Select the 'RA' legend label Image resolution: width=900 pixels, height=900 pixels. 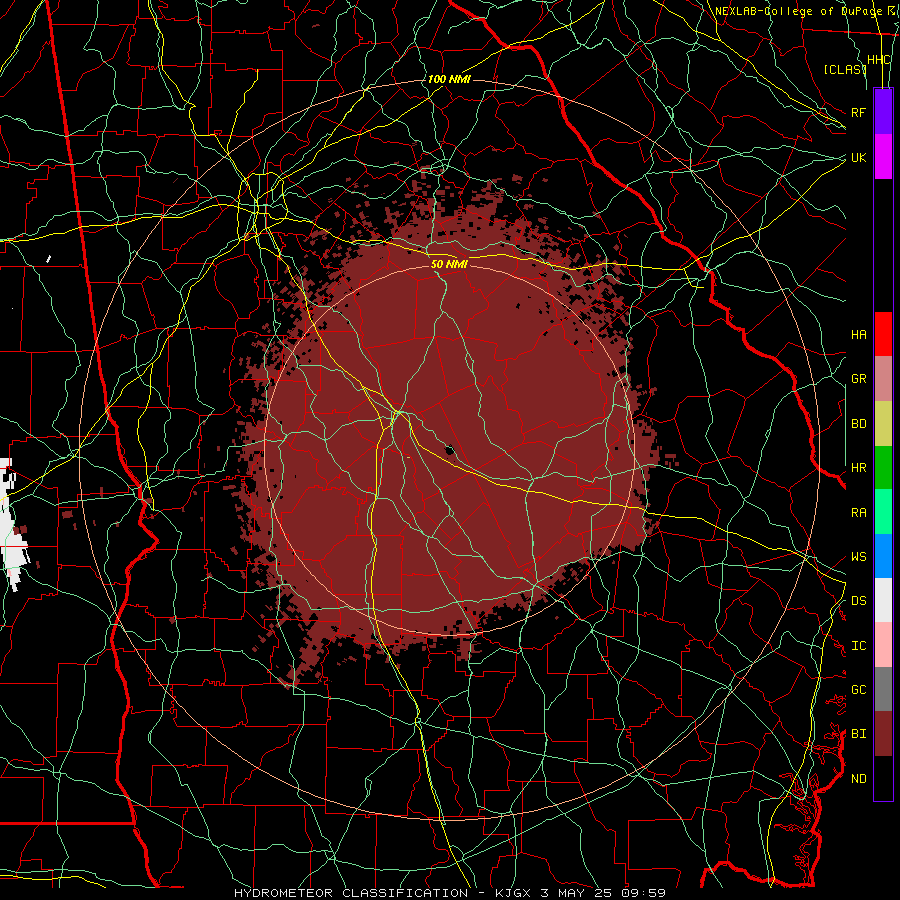(x=858, y=513)
